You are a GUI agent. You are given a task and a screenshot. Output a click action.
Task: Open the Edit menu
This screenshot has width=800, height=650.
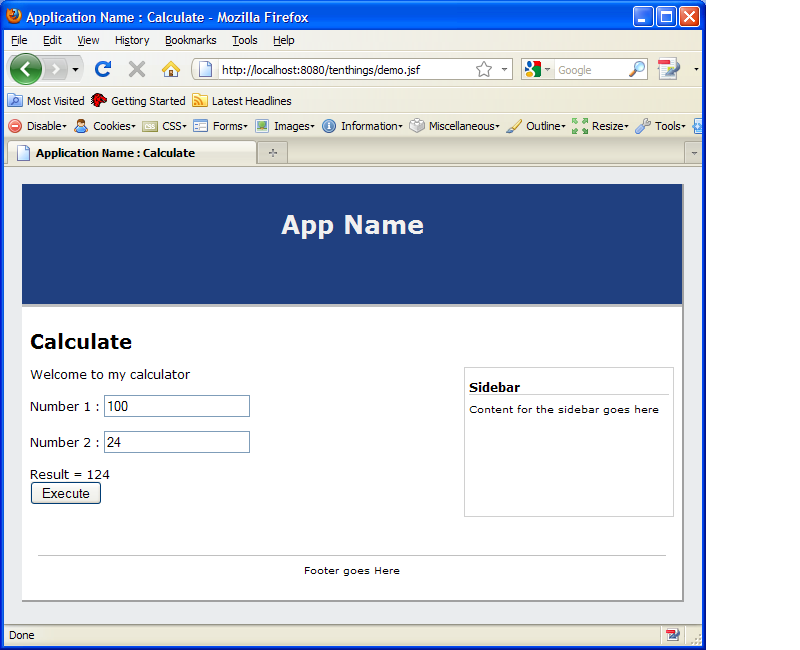(x=52, y=40)
